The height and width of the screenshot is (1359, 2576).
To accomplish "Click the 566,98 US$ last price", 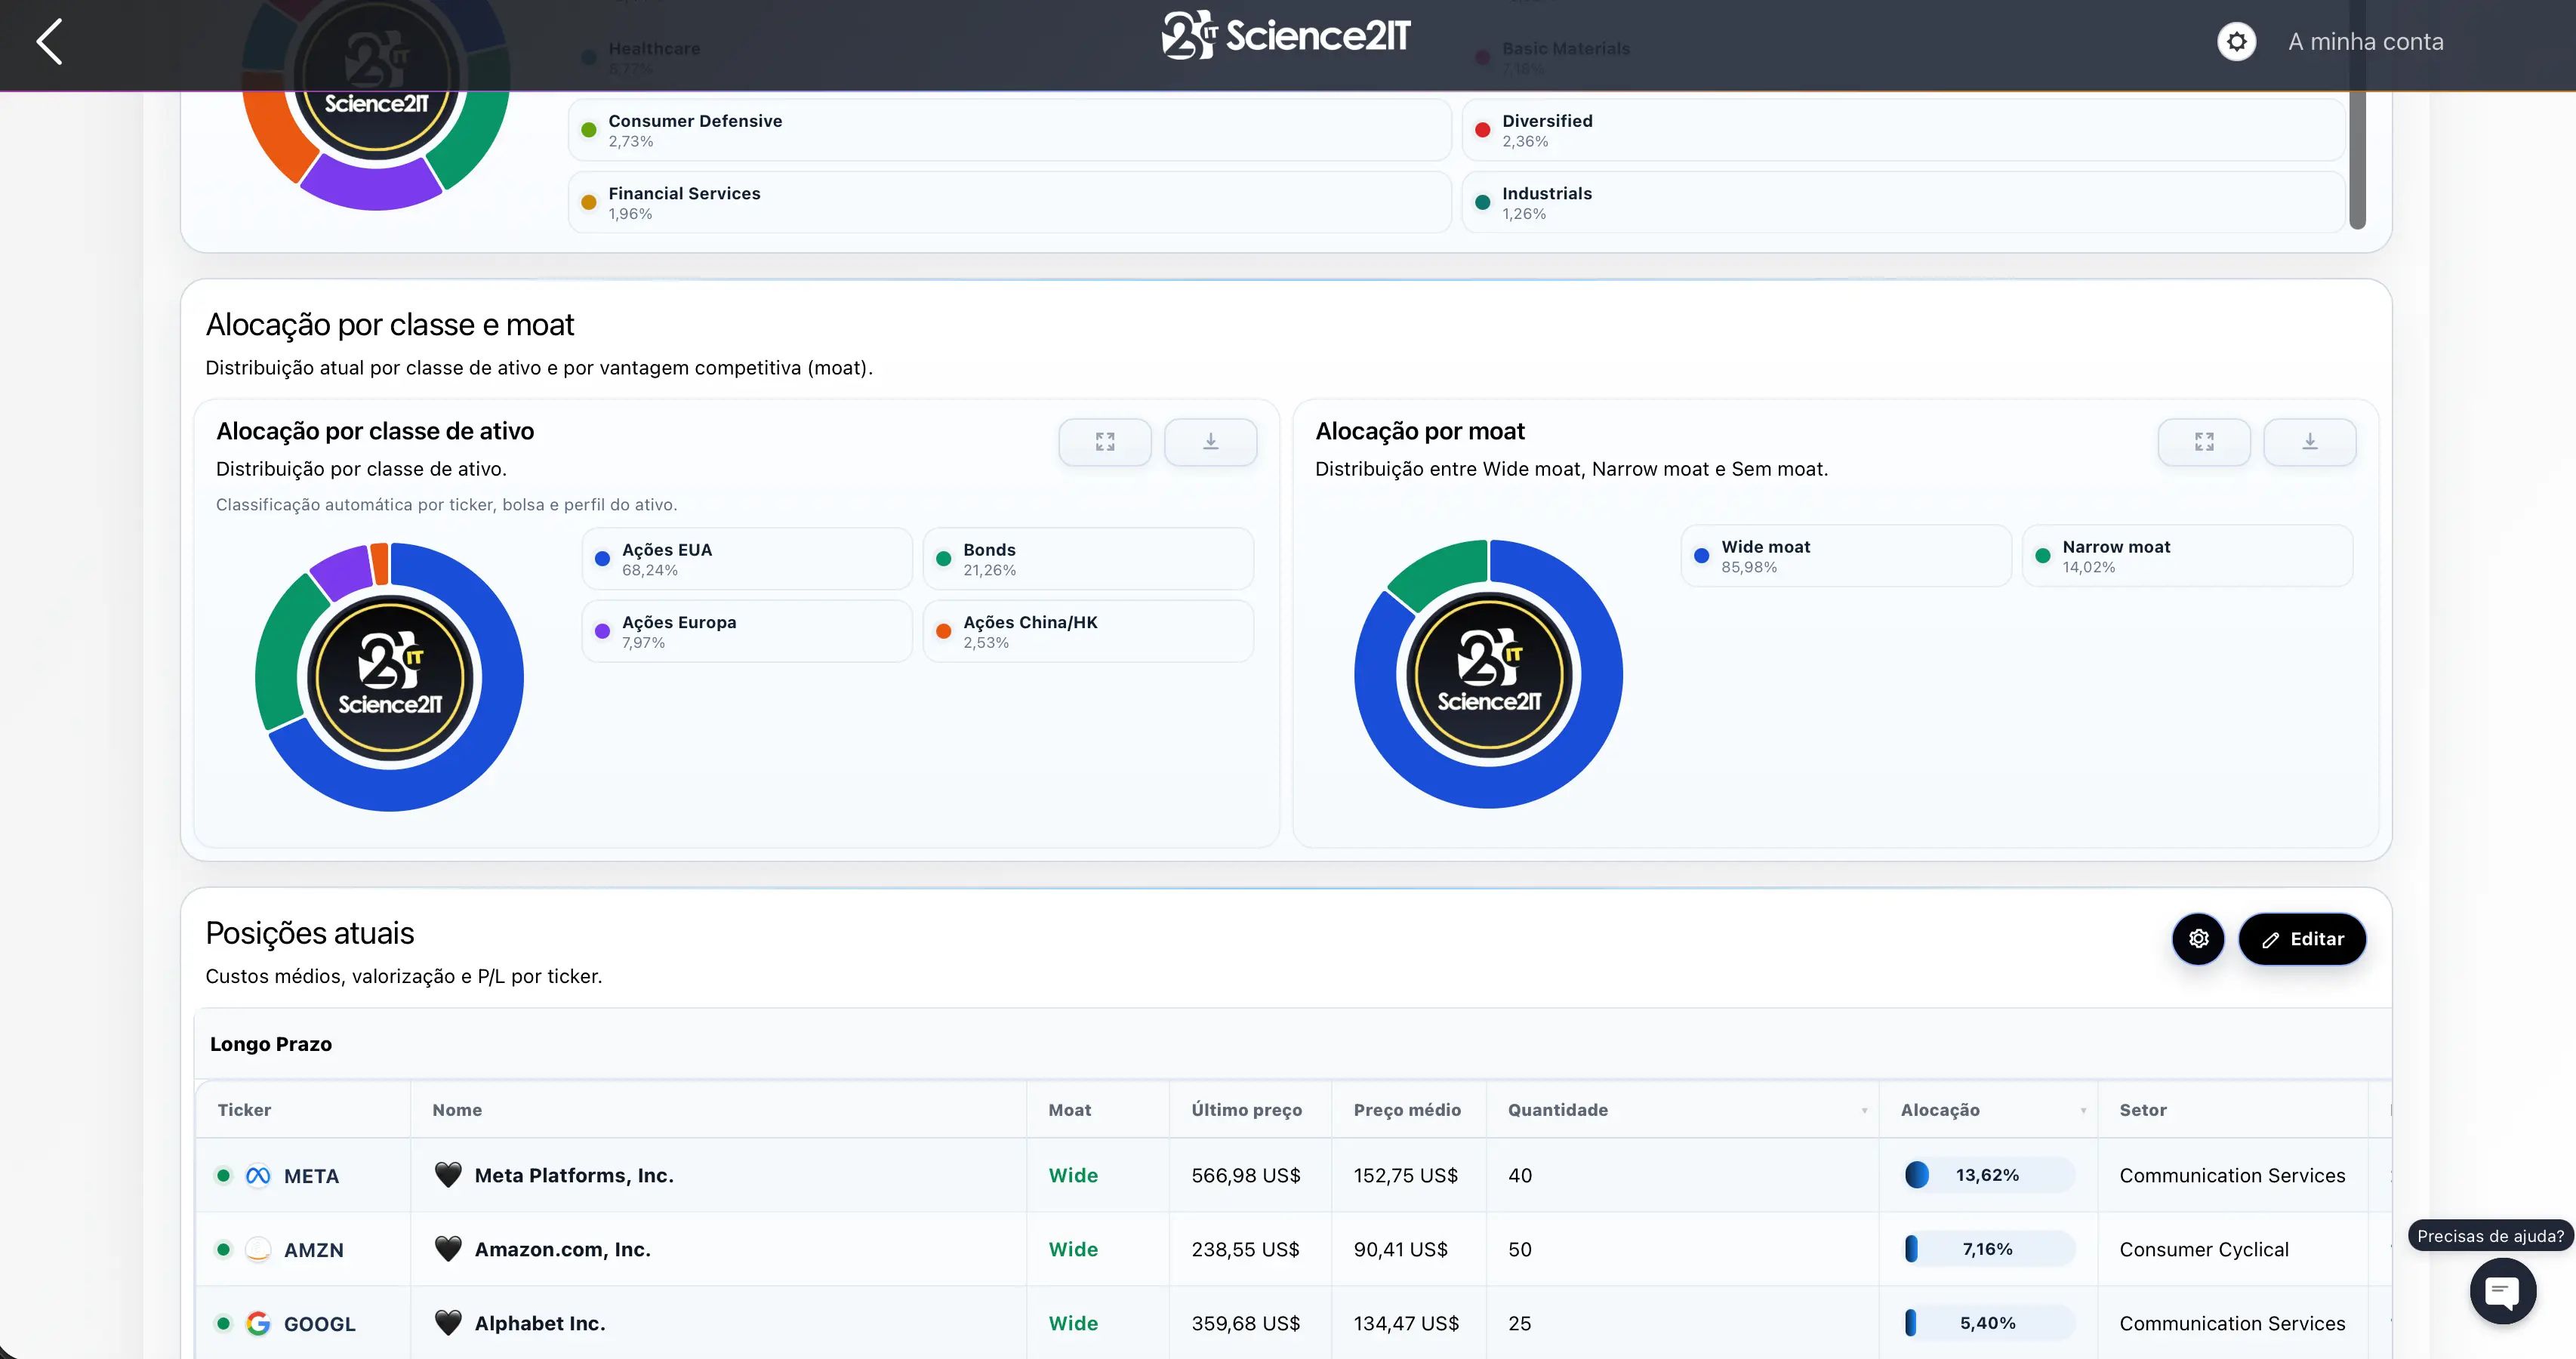I will pos(1246,1175).
